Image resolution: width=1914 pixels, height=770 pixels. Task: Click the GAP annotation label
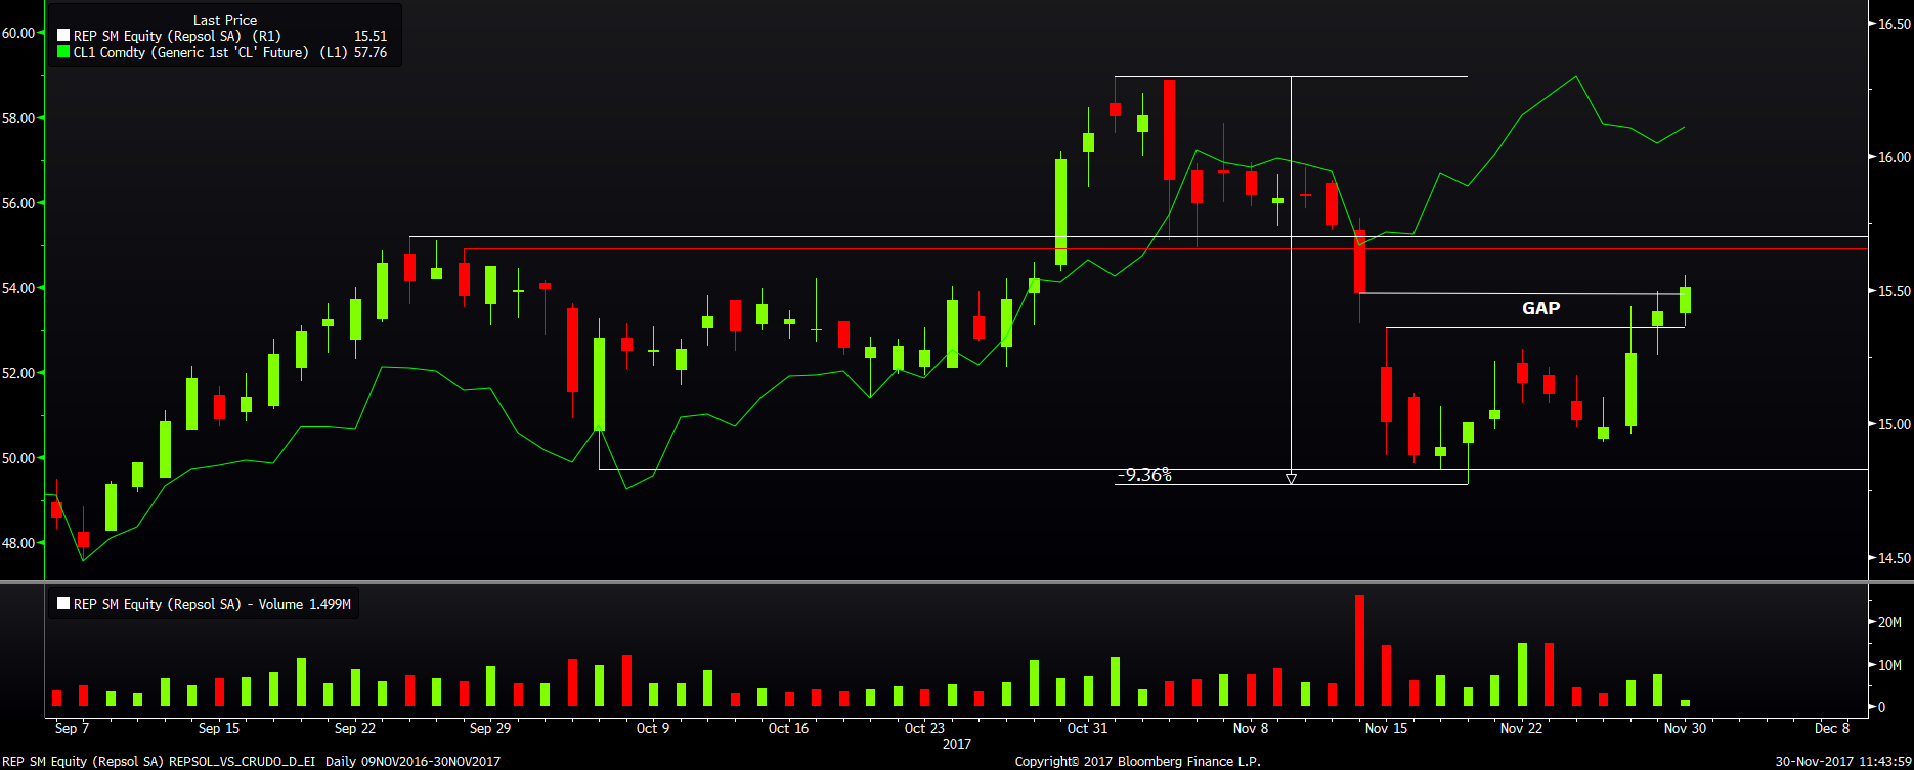click(1541, 308)
